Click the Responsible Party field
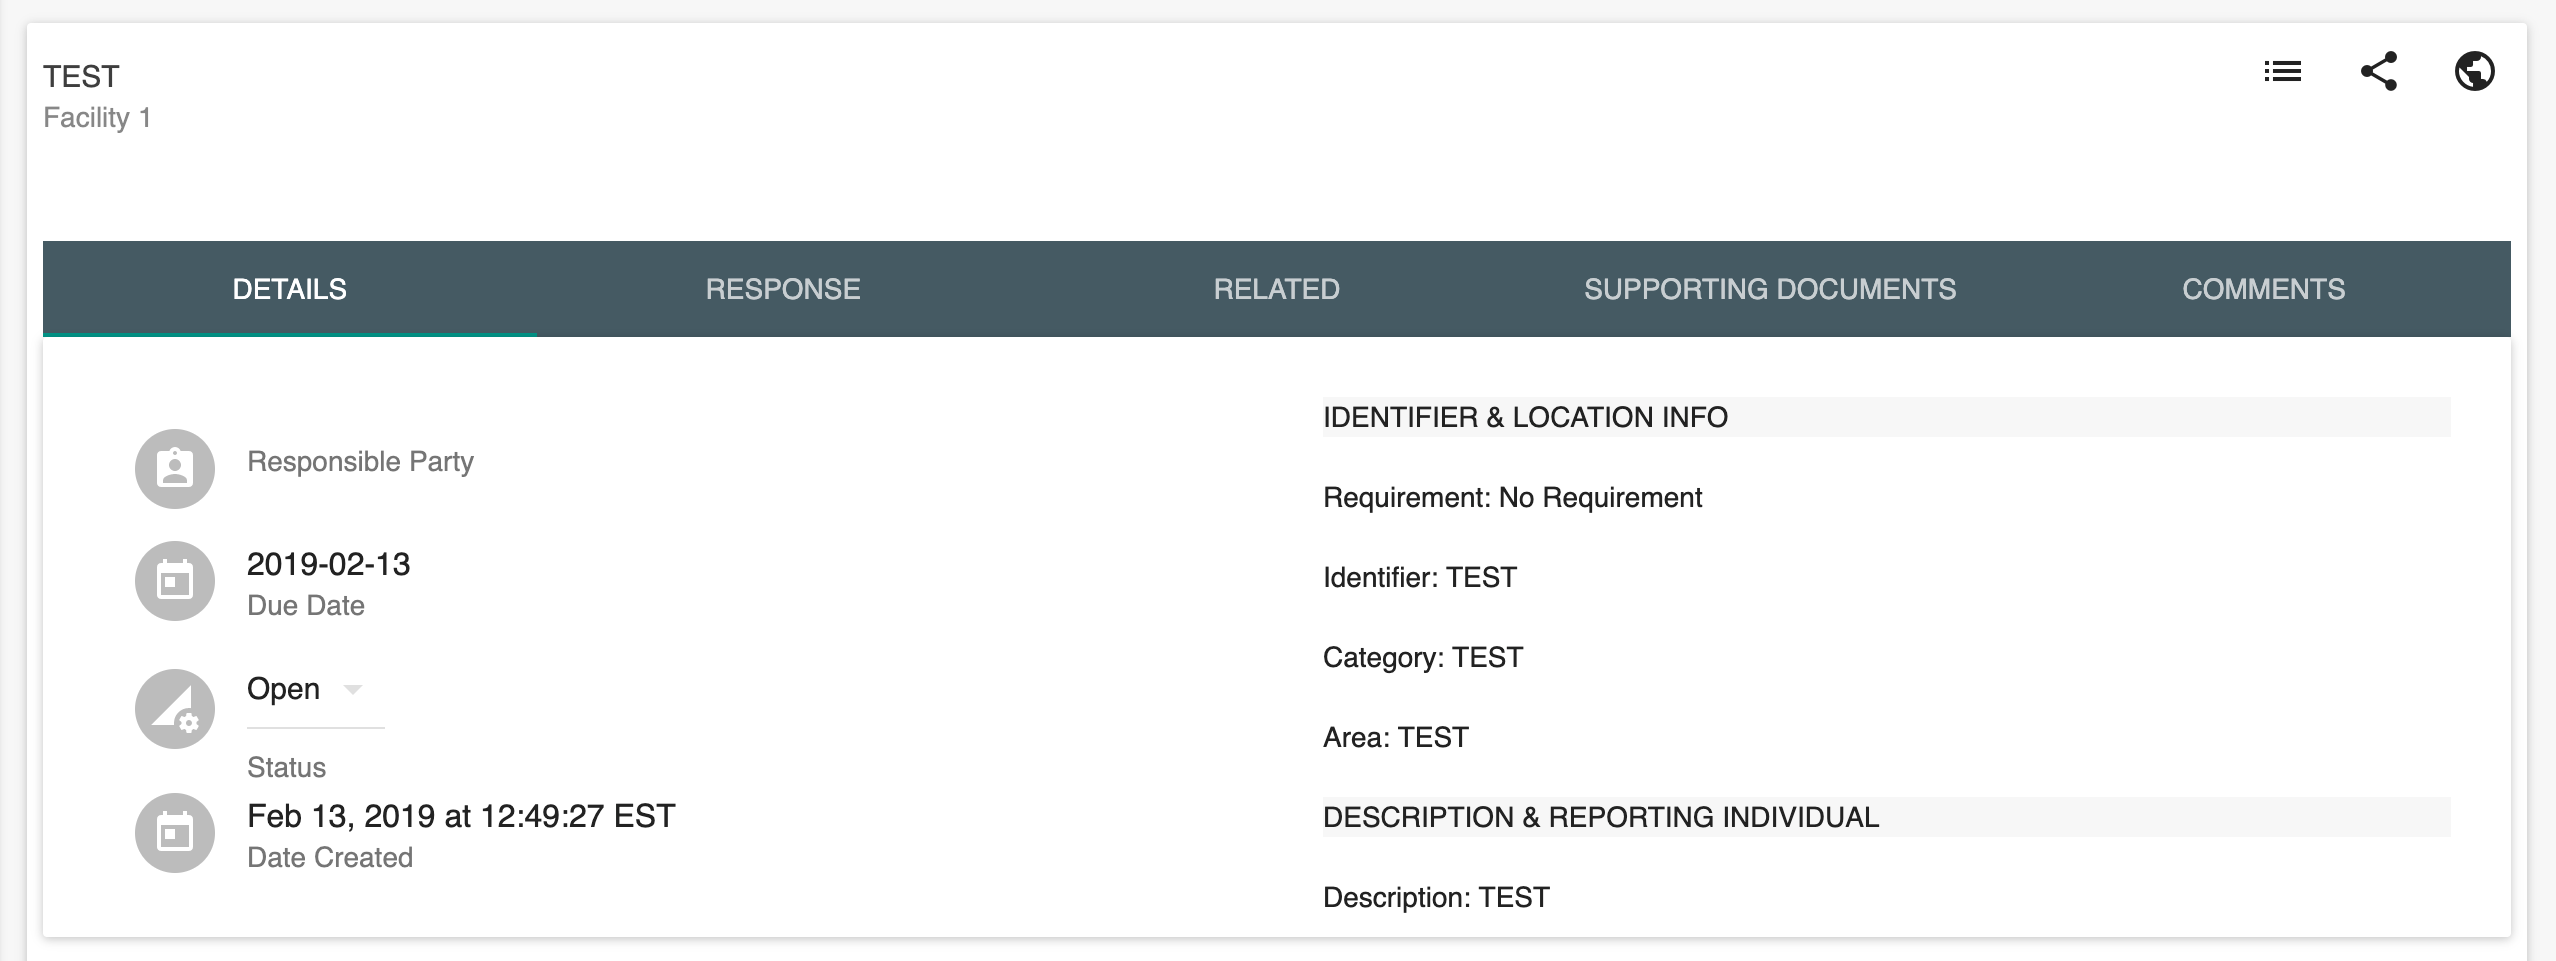Image resolution: width=2556 pixels, height=961 pixels. tap(360, 462)
